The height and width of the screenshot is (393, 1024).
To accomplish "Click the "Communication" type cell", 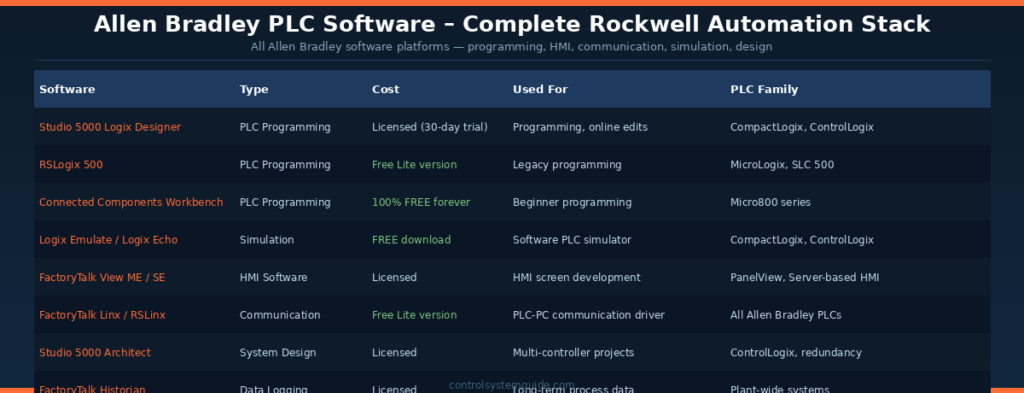I will (280, 315).
